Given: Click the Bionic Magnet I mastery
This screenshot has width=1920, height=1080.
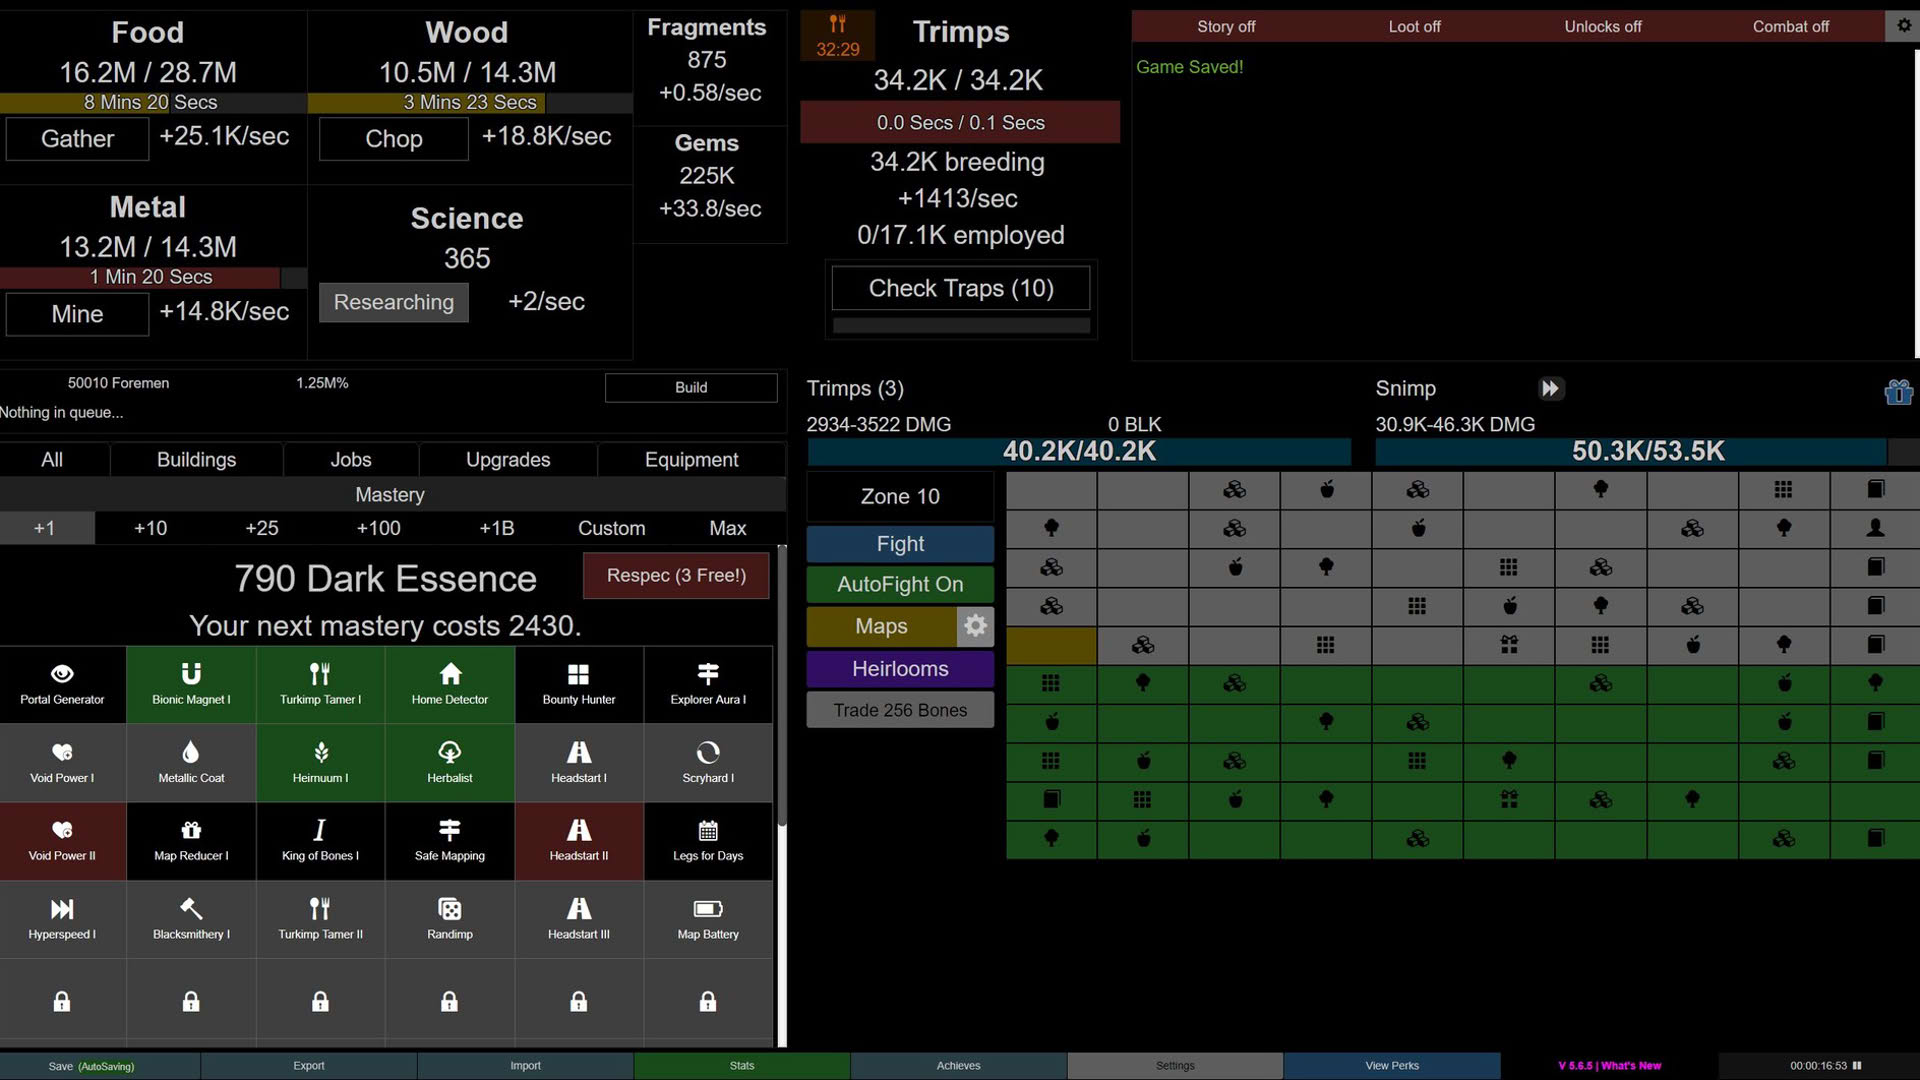Looking at the screenshot, I should coord(191,684).
